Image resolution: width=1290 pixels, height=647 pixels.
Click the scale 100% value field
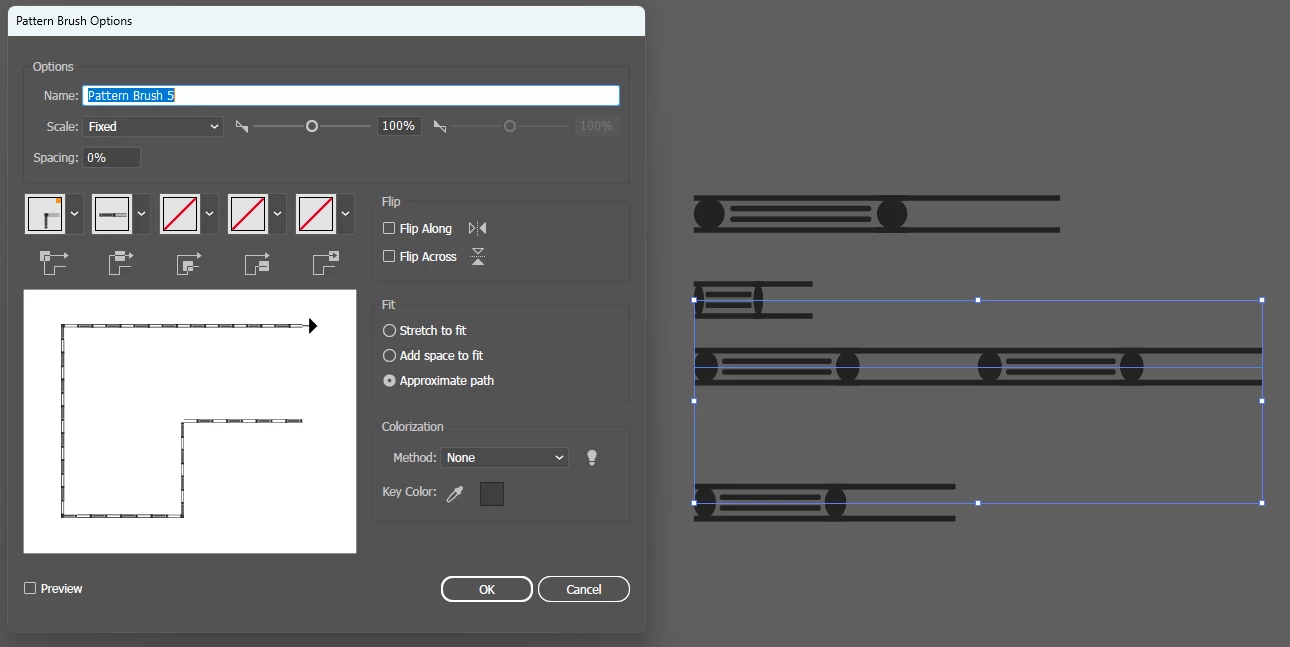pos(399,127)
